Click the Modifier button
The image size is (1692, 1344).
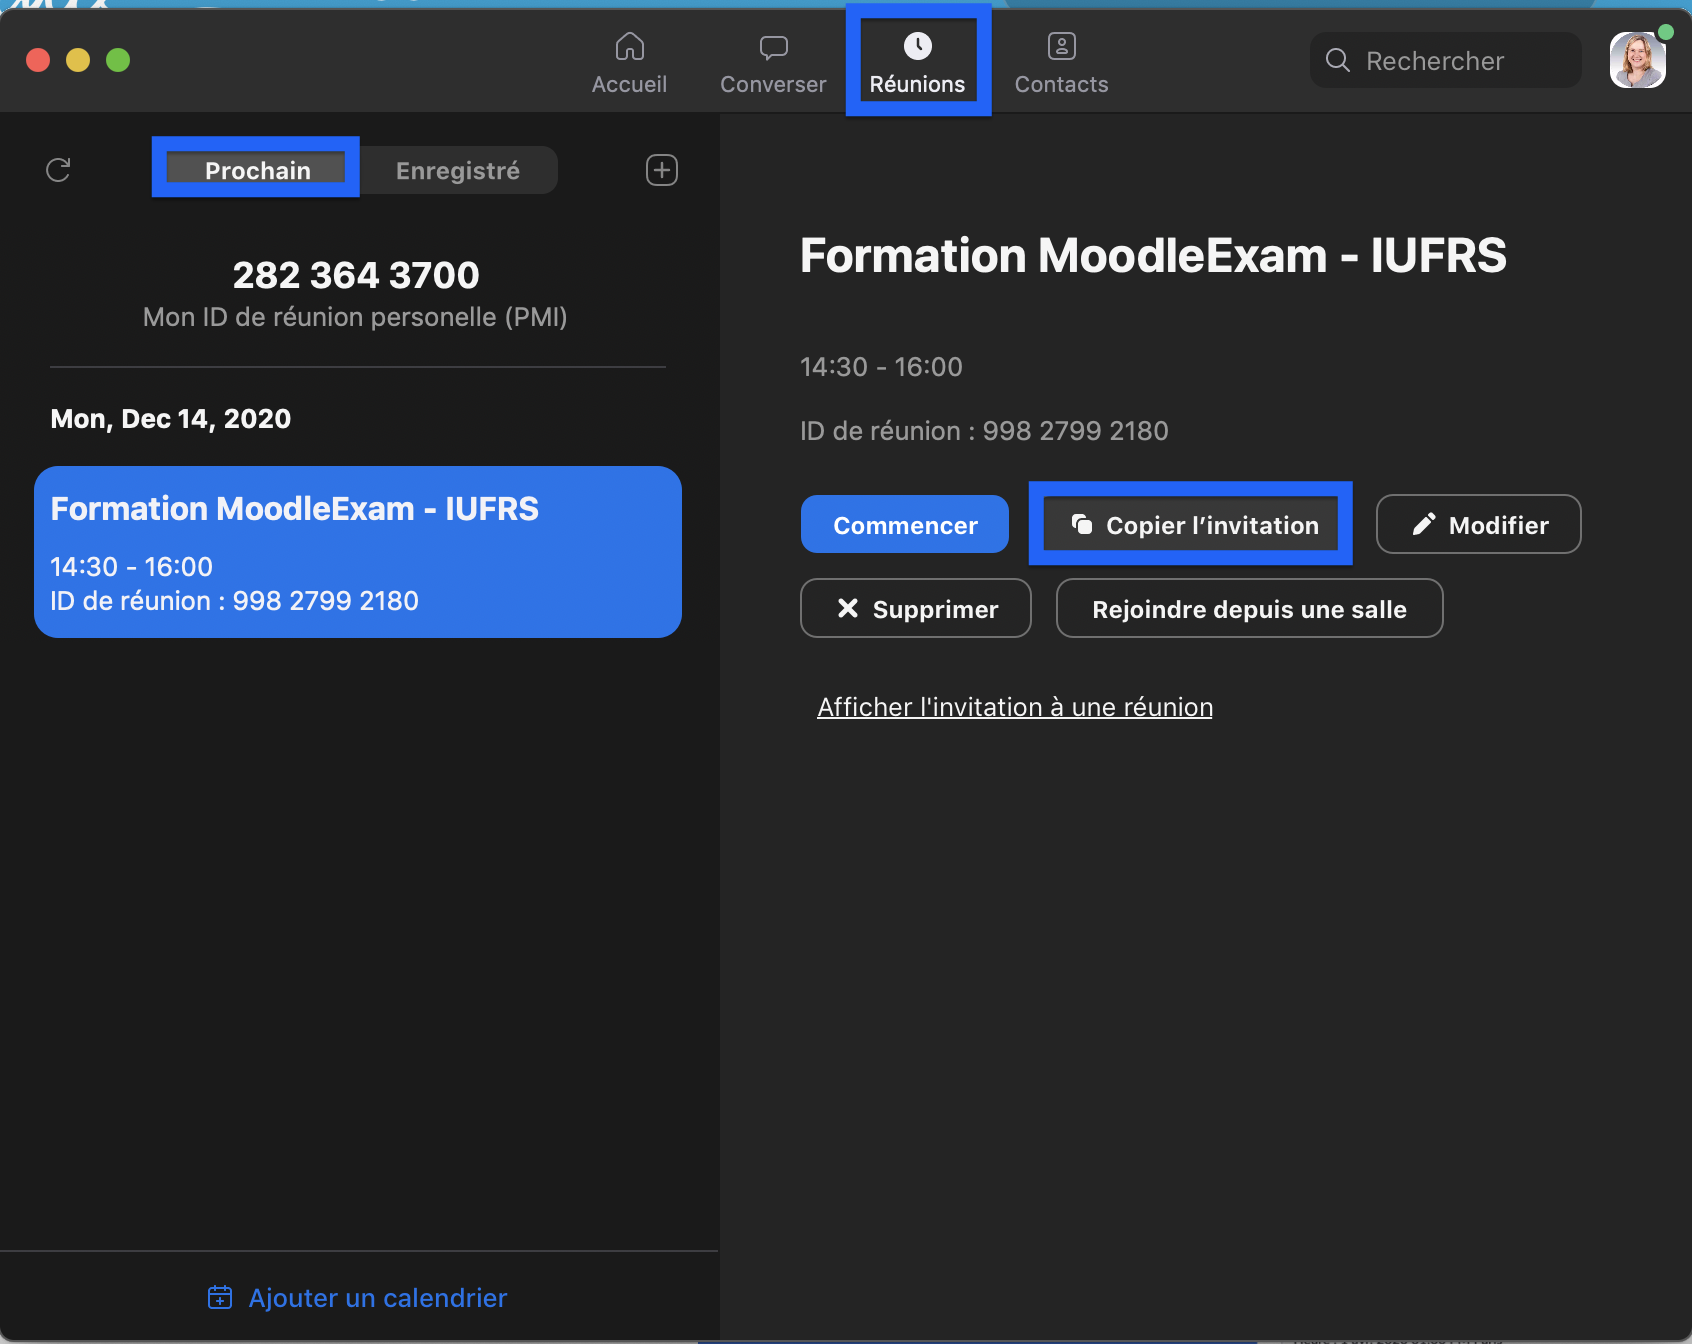coord(1478,525)
